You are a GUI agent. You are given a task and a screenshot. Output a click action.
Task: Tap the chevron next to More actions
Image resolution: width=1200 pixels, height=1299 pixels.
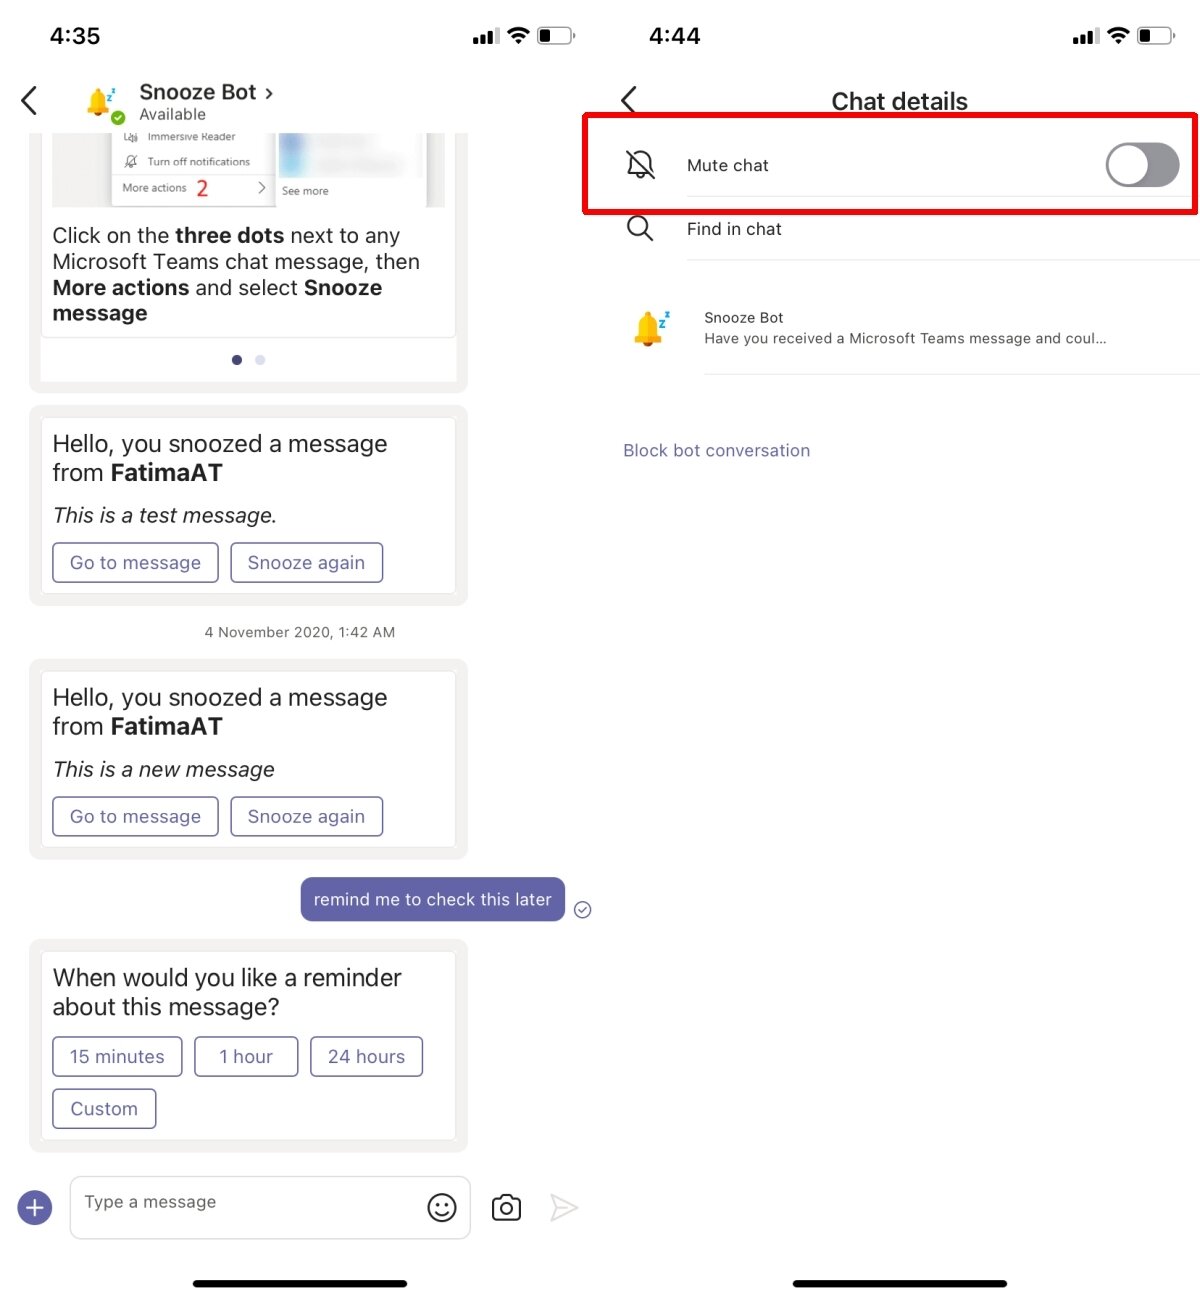click(261, 187)
